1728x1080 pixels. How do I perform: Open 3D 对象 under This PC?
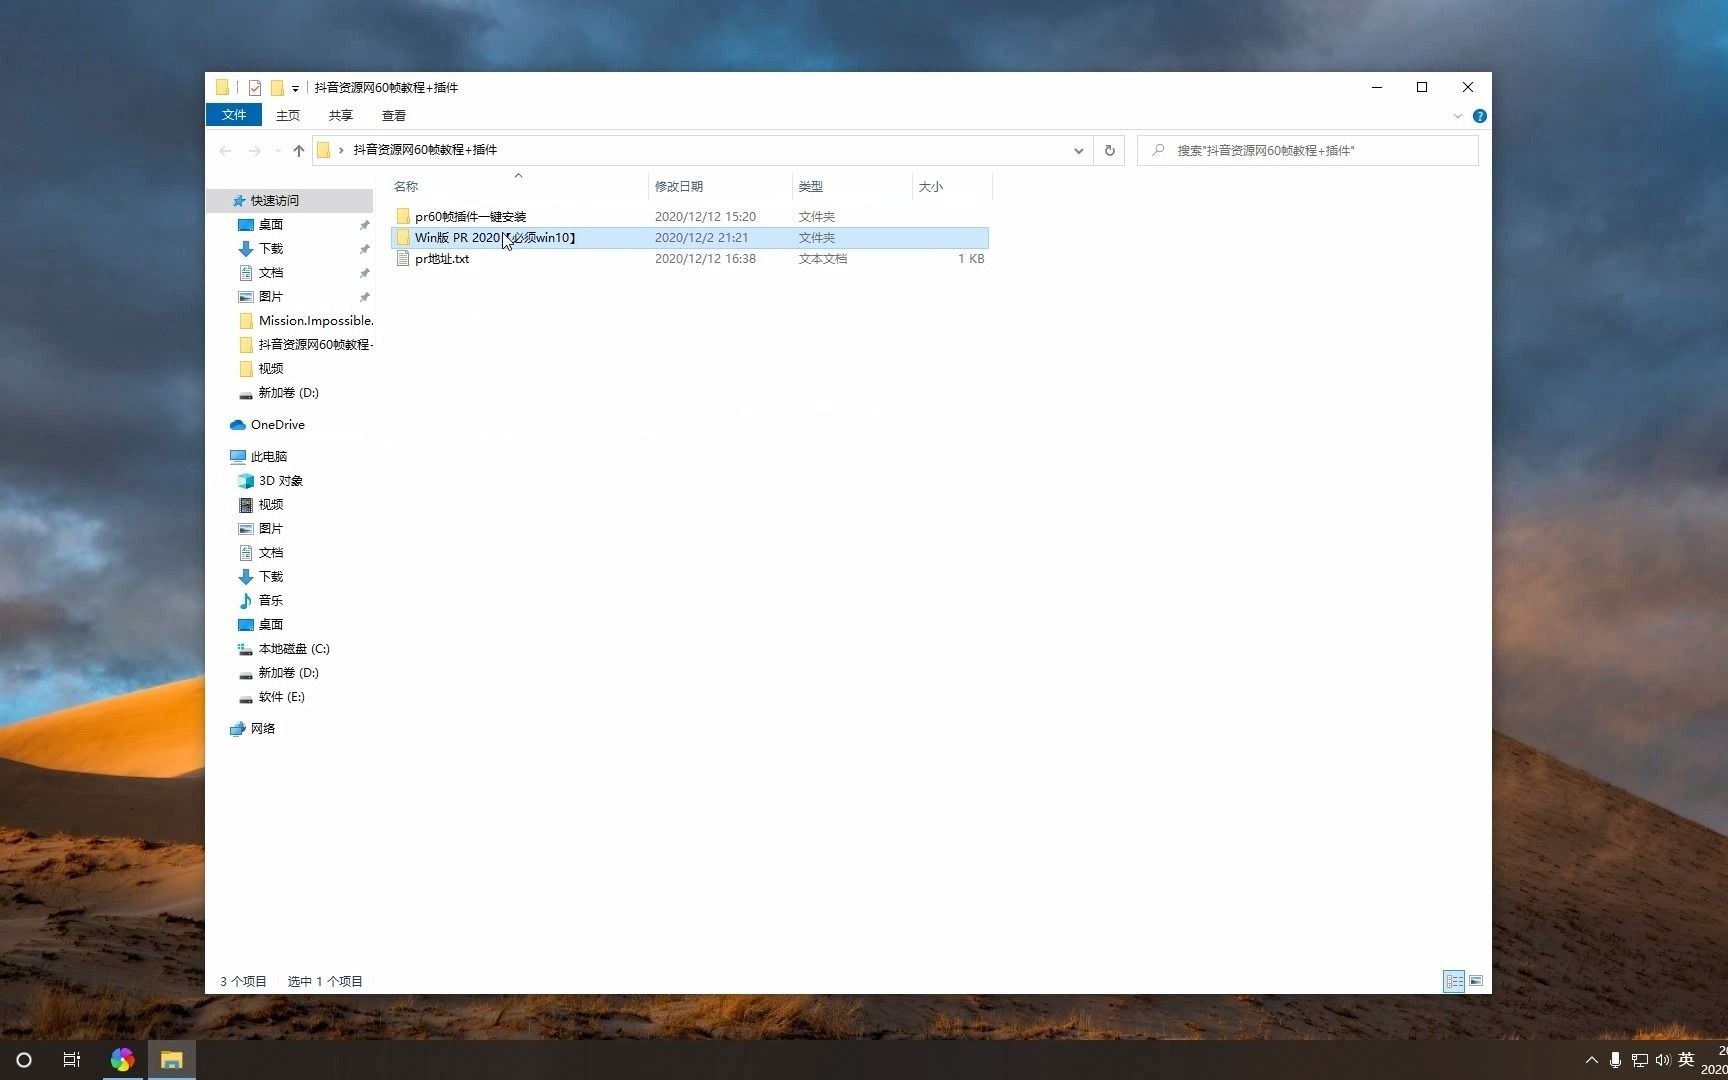280,481
